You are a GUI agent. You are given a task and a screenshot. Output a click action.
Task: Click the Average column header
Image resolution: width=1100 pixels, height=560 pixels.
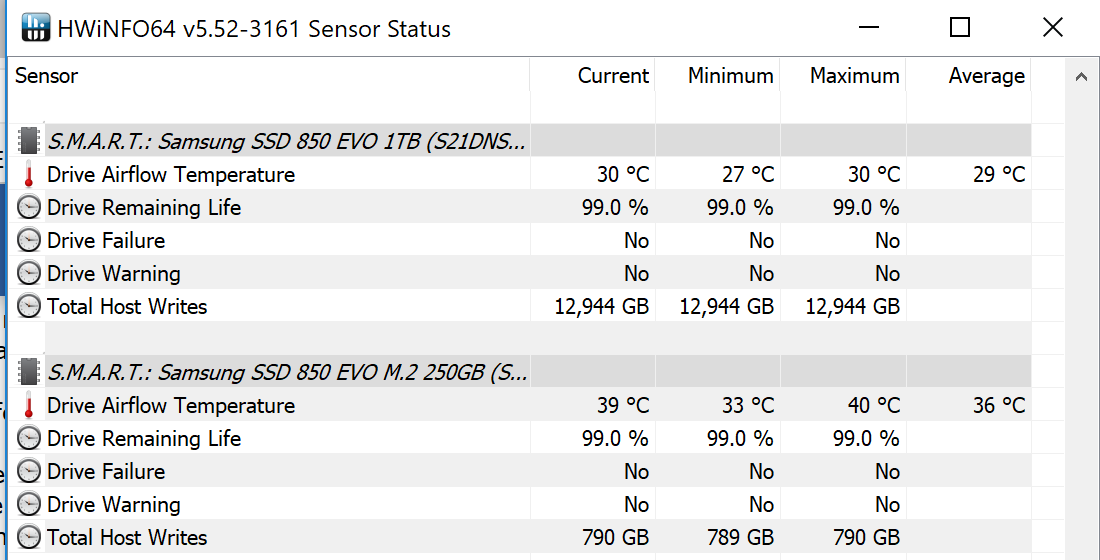pyautogui.click(x=986, y=76)
